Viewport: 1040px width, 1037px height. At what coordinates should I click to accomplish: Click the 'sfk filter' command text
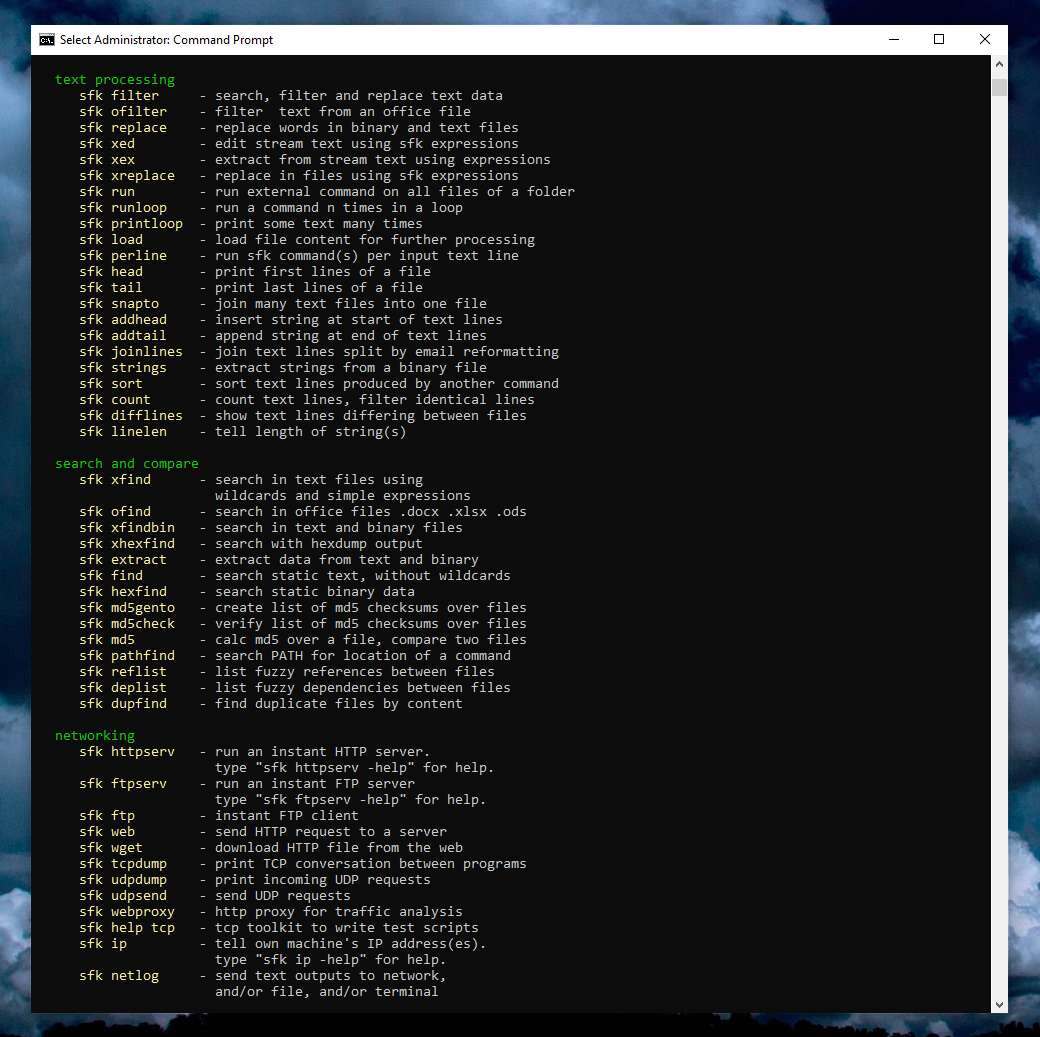coord(119,96)
